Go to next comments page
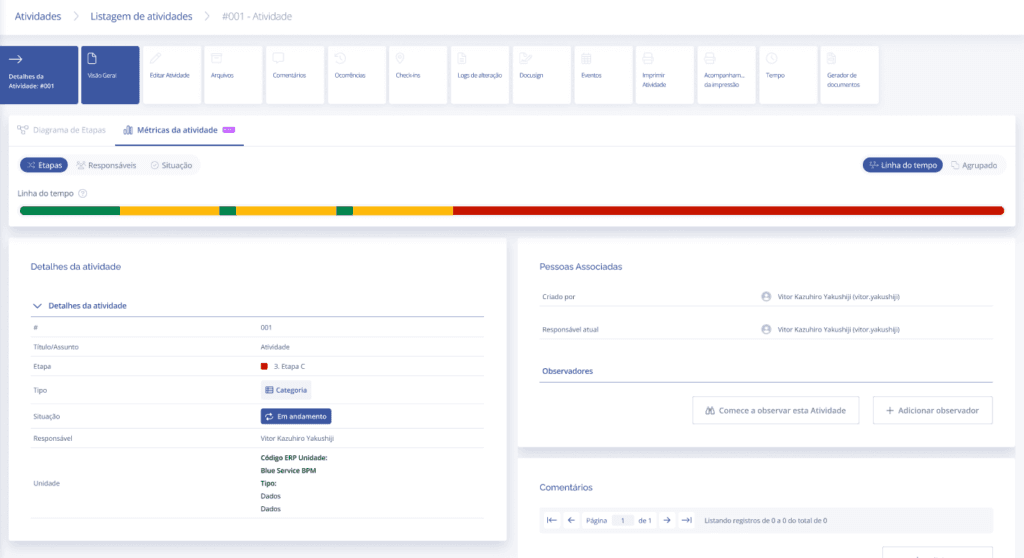 667,520
